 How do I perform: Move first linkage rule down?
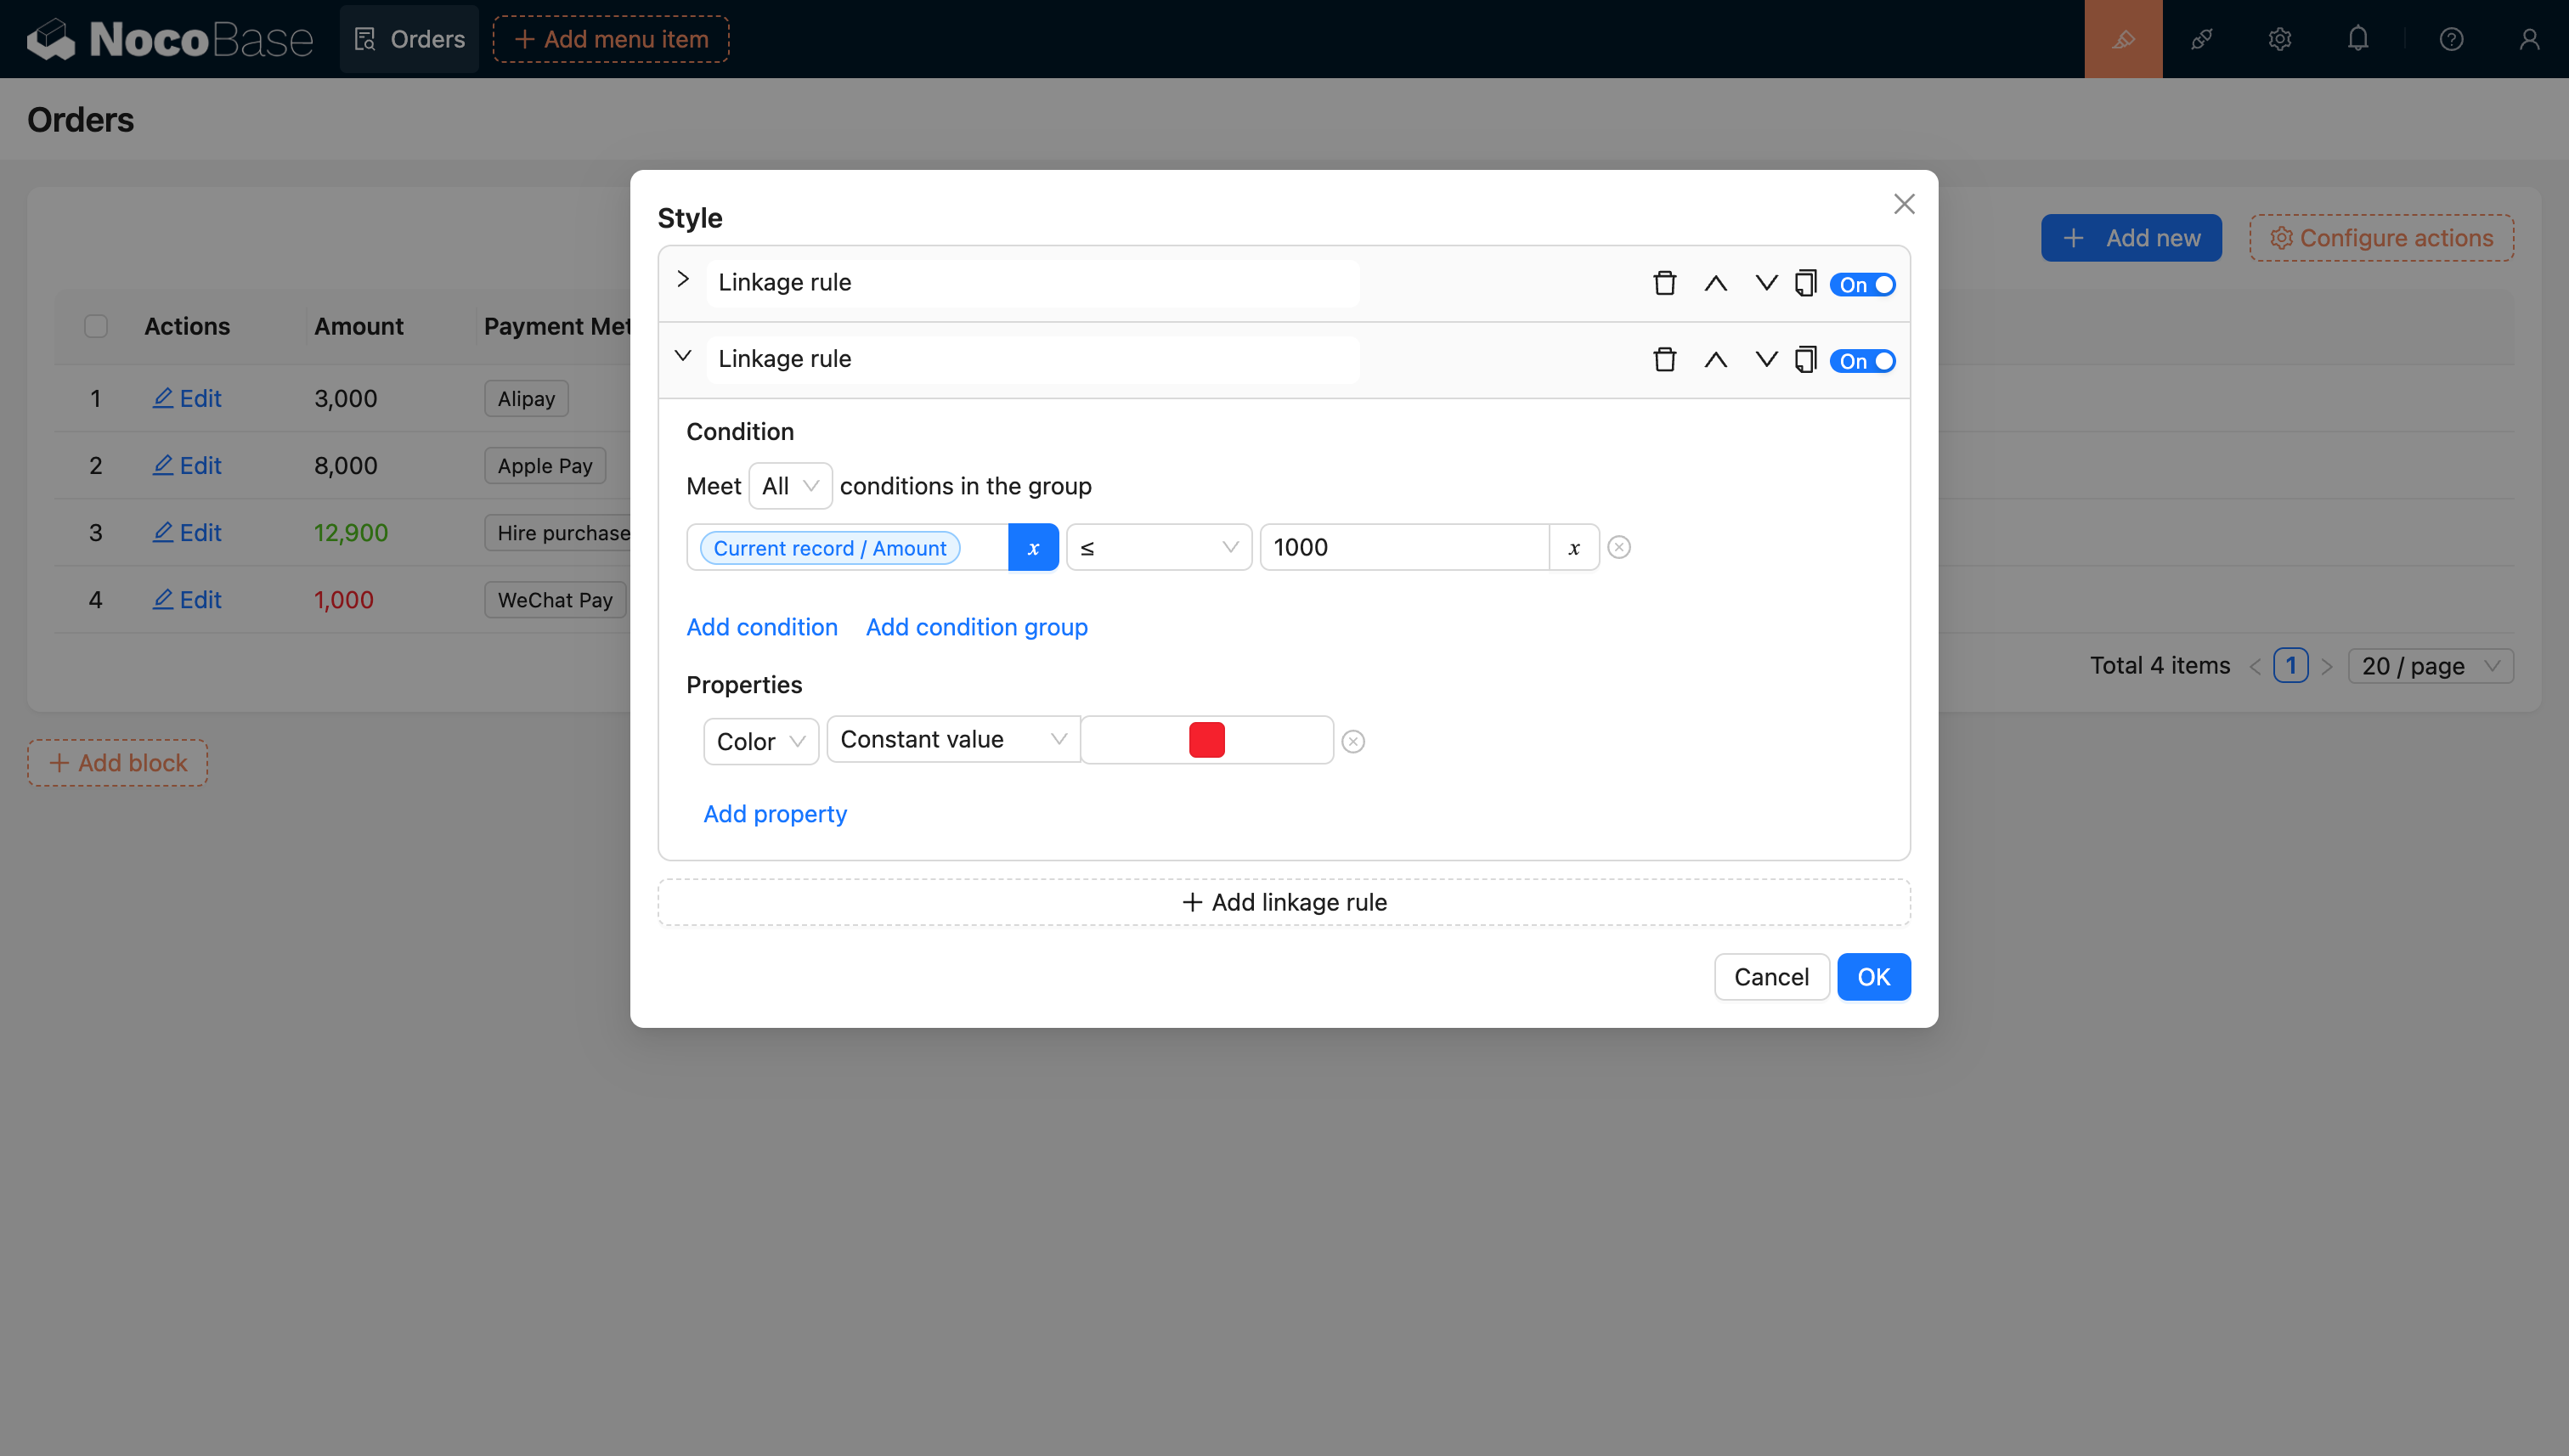tap(1766, 284)
